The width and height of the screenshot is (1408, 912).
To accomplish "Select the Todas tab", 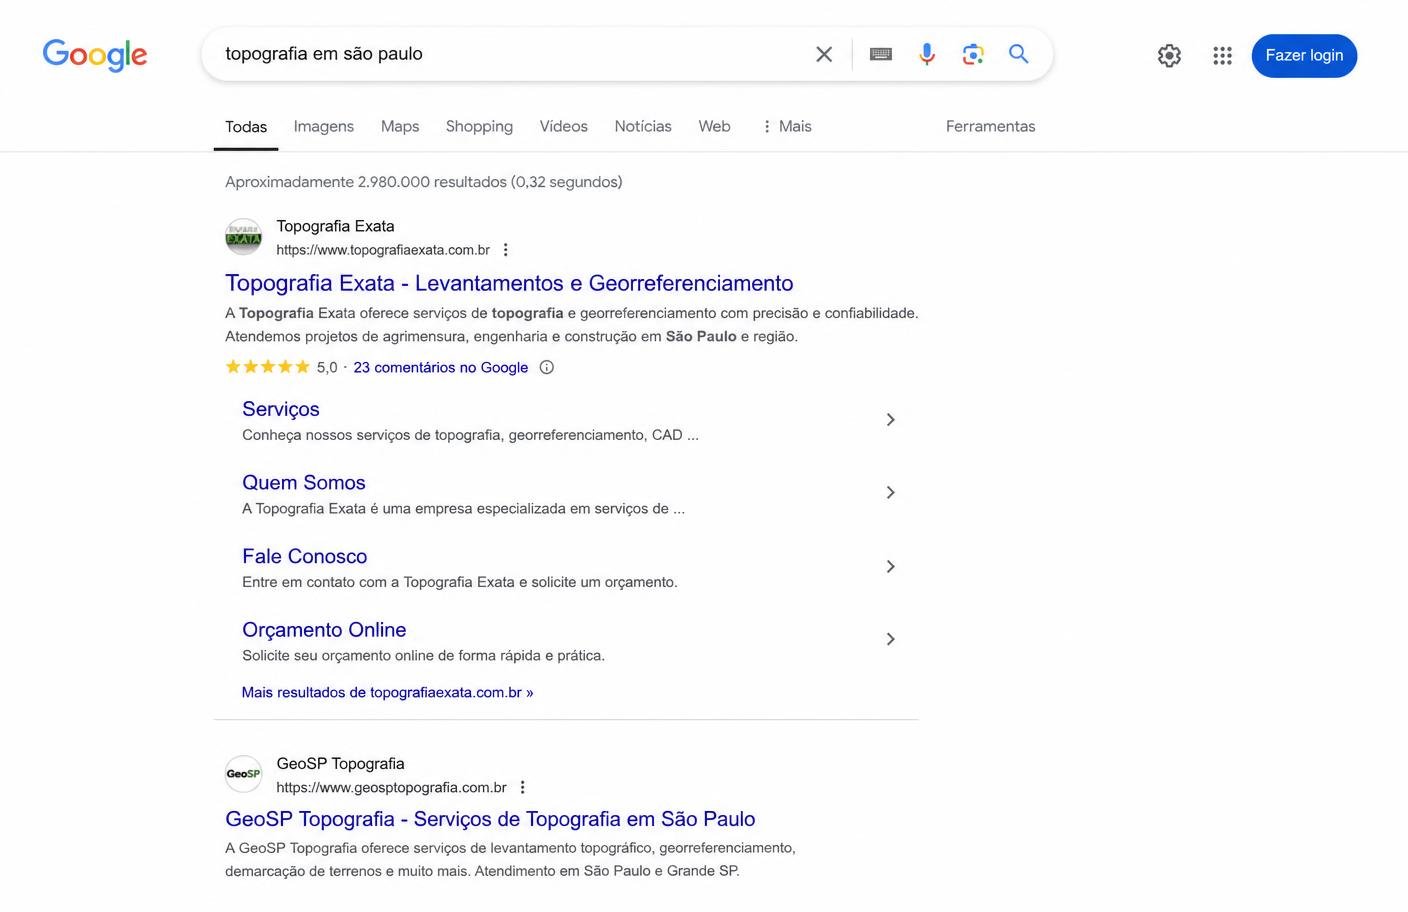I will (x=246, y=127).
